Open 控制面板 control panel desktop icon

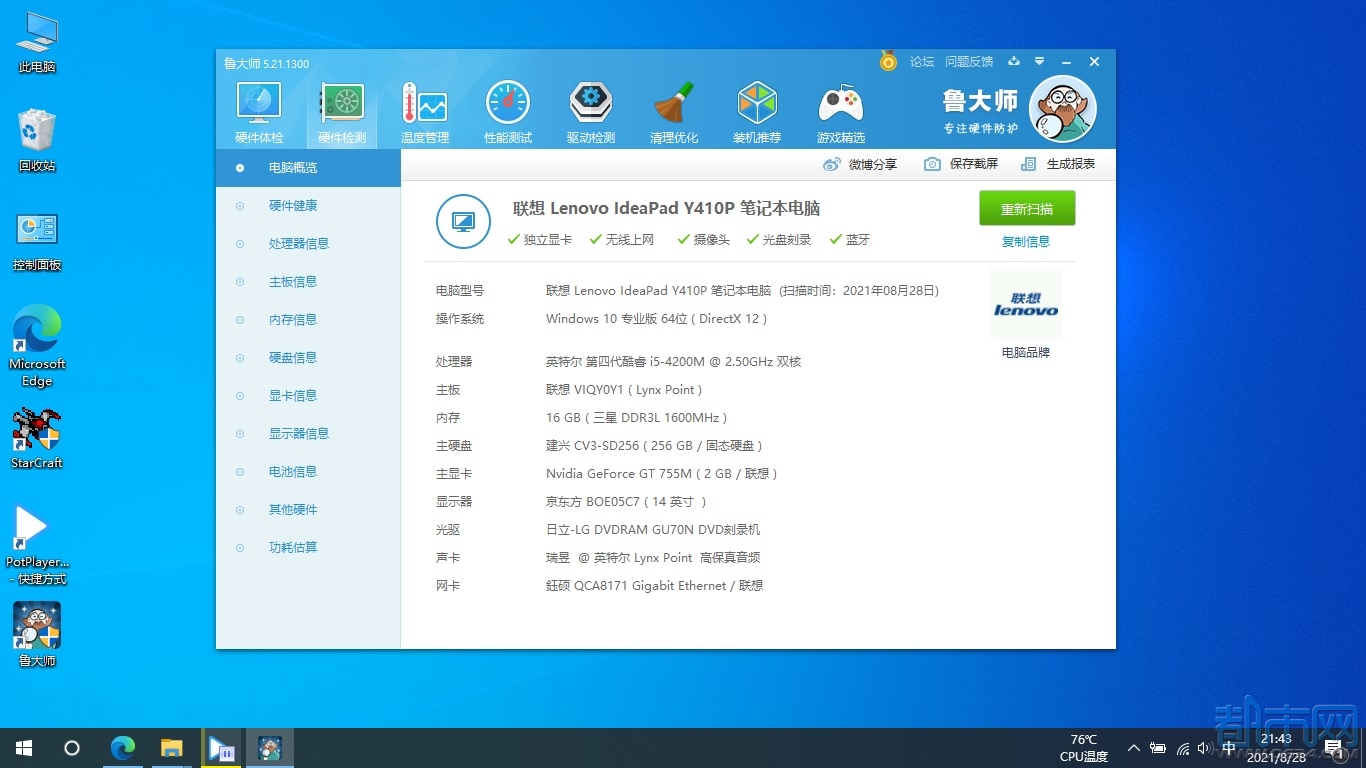(x=37, y=241)
